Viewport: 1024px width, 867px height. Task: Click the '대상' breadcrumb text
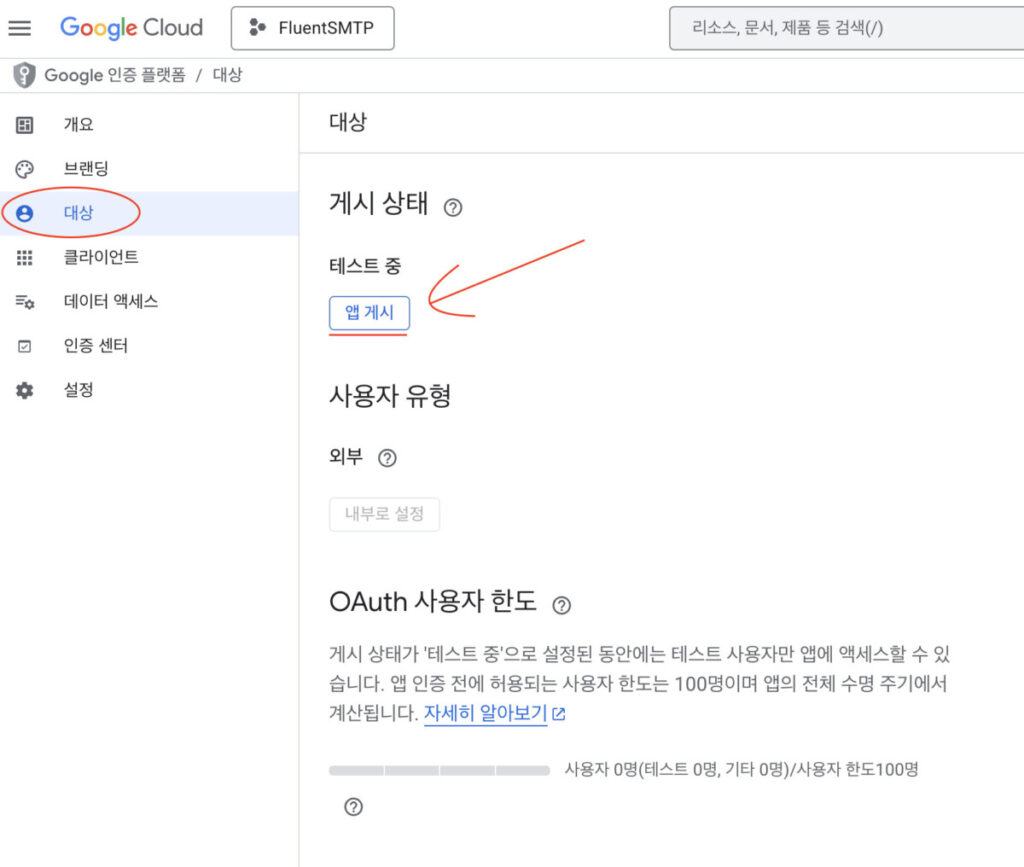[227, 75]
